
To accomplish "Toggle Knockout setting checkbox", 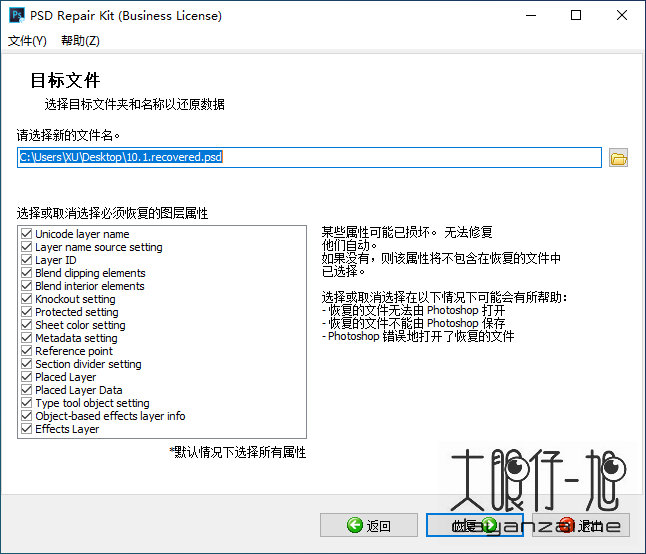I will pyautogui.click(x=26, y=299).
